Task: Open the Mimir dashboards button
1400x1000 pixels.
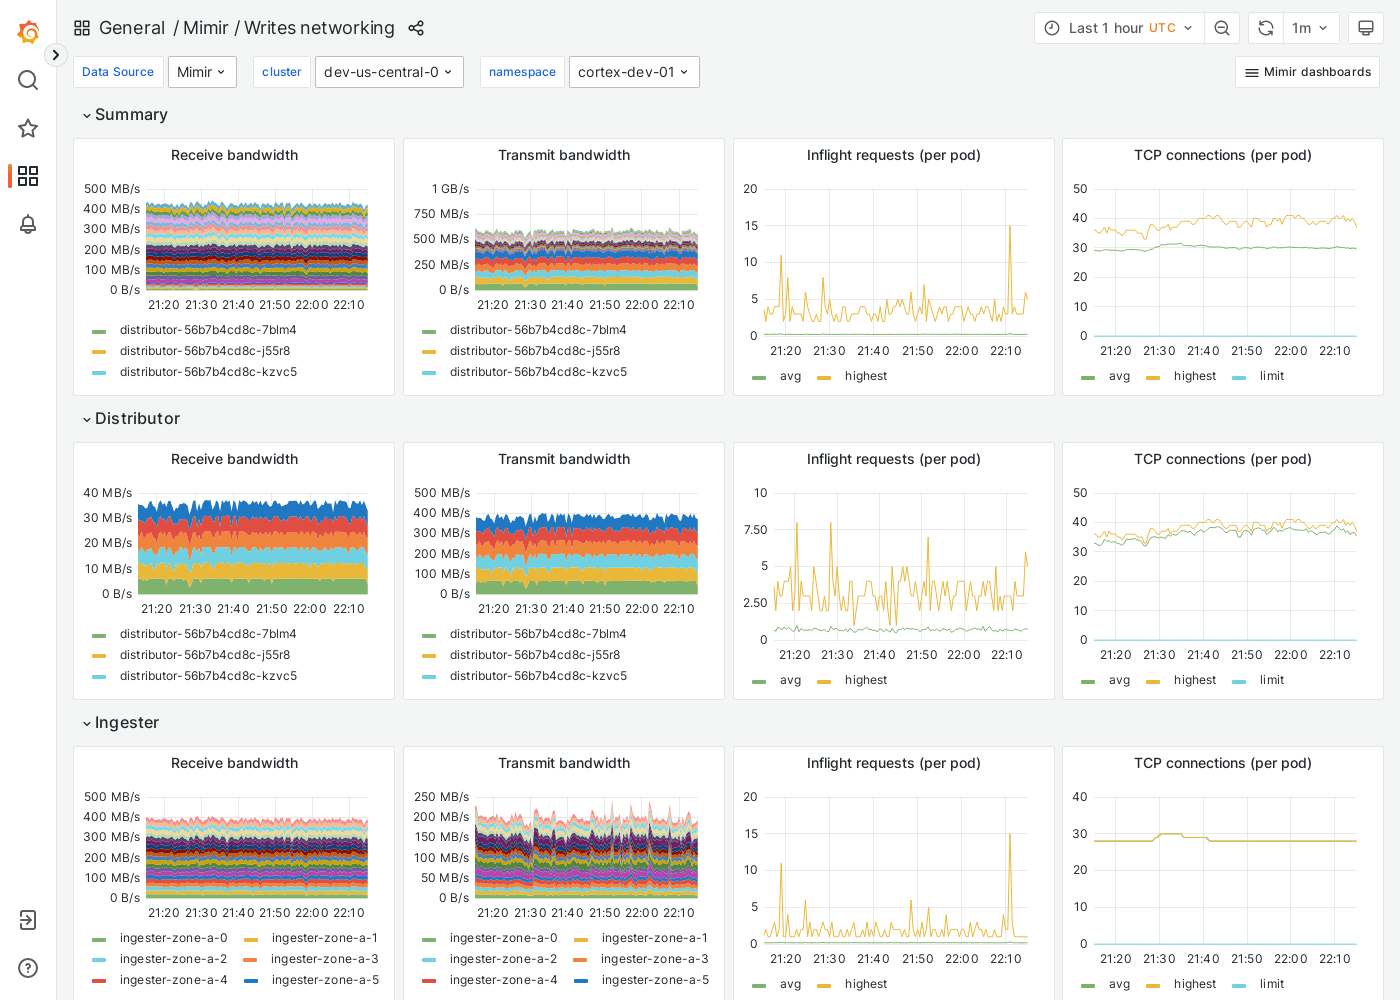Action: point(1307,71)
